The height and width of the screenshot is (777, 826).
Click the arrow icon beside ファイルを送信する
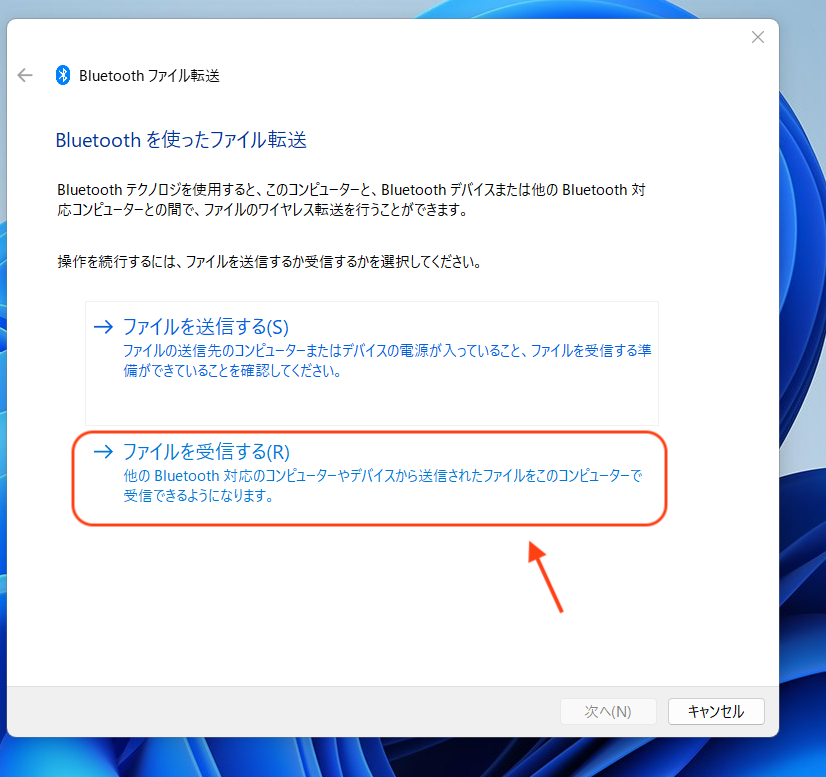pyautogui.click(x=103, y=327)
